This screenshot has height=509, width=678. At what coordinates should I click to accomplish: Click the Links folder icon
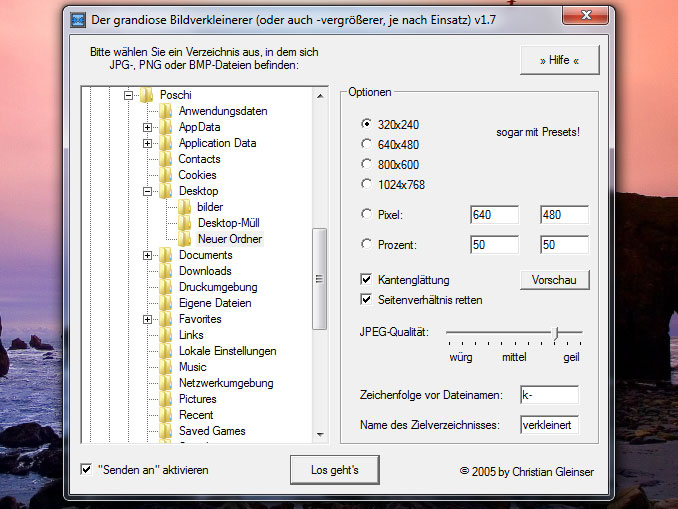tap(166, 335)
